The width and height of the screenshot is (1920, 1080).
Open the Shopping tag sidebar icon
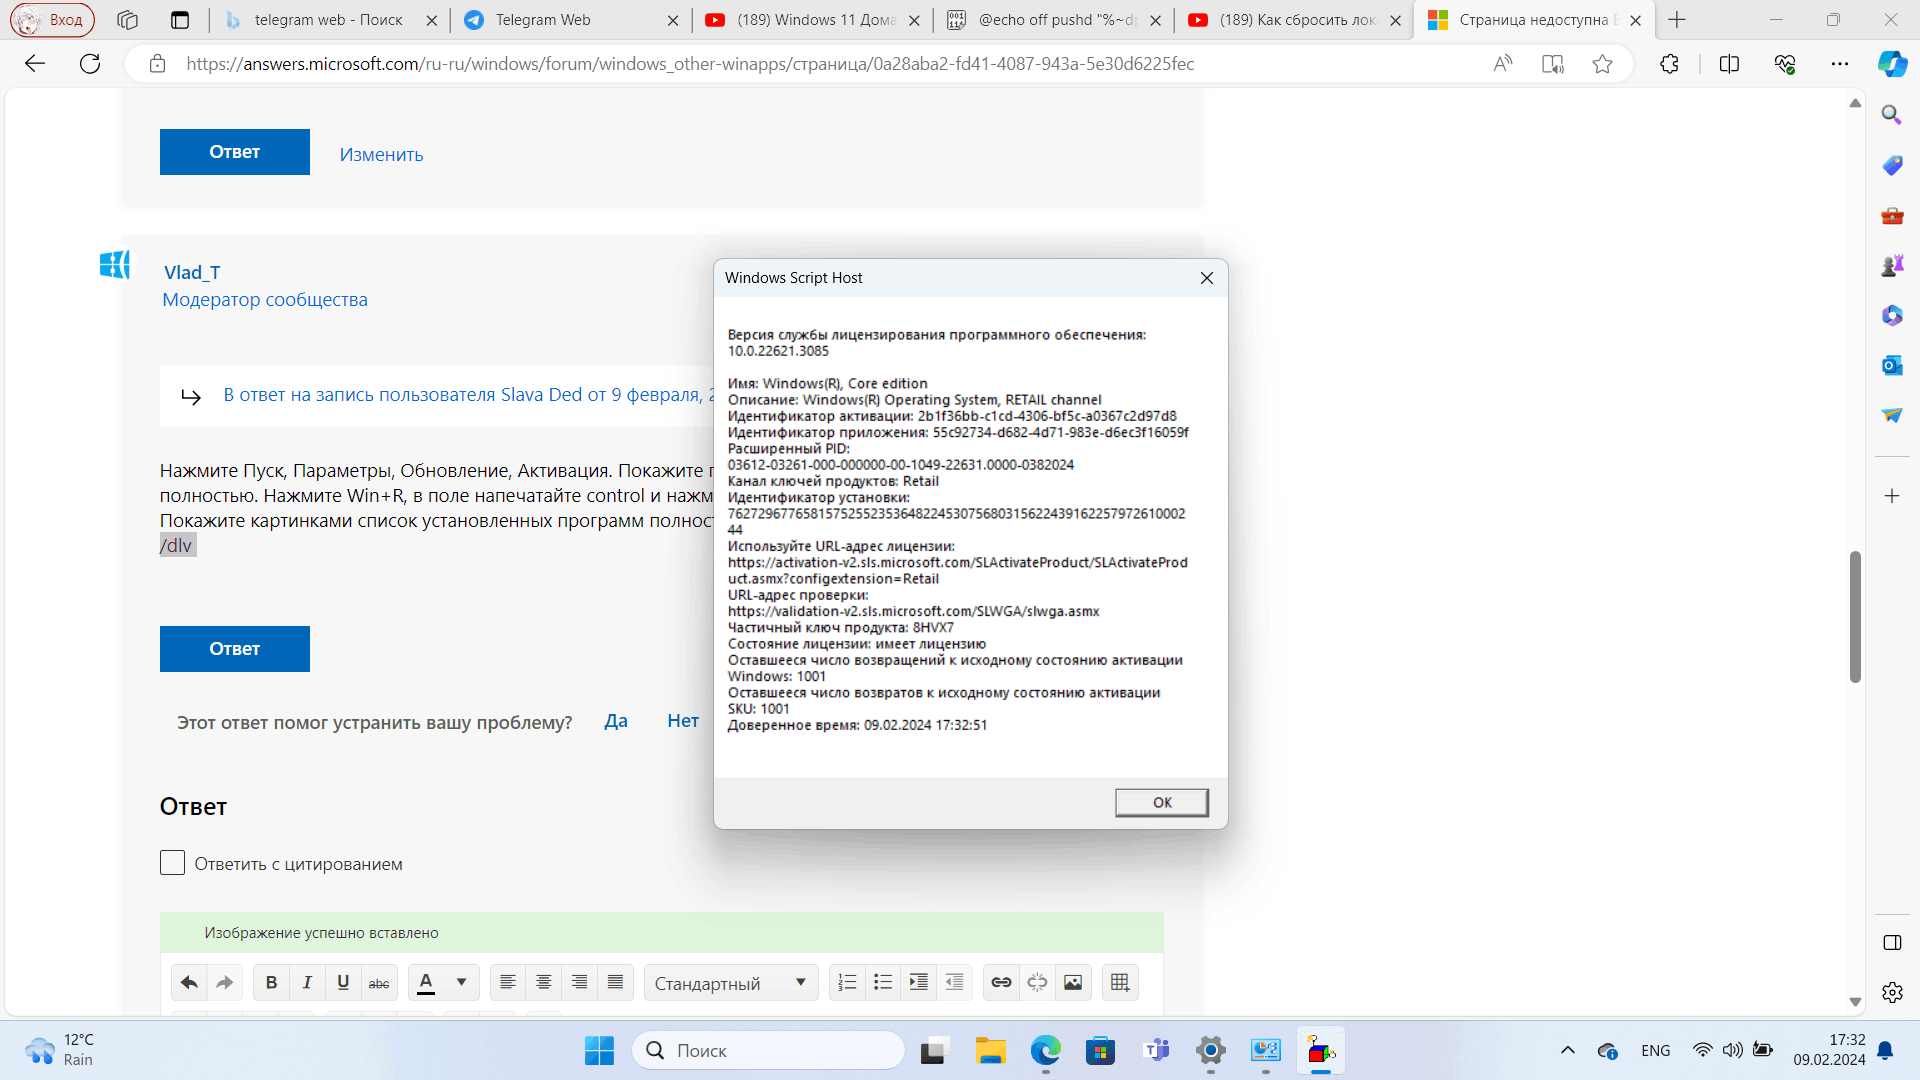1892,165
